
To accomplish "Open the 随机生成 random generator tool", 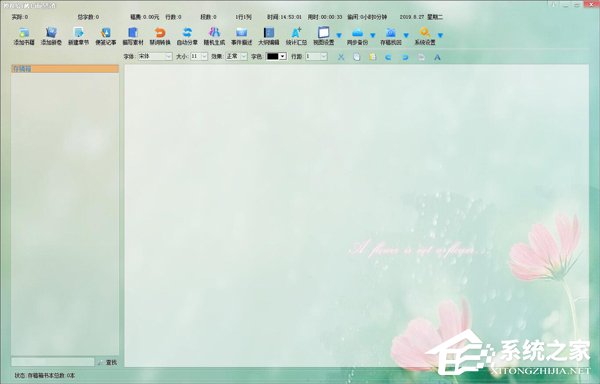I will point(214,37).
